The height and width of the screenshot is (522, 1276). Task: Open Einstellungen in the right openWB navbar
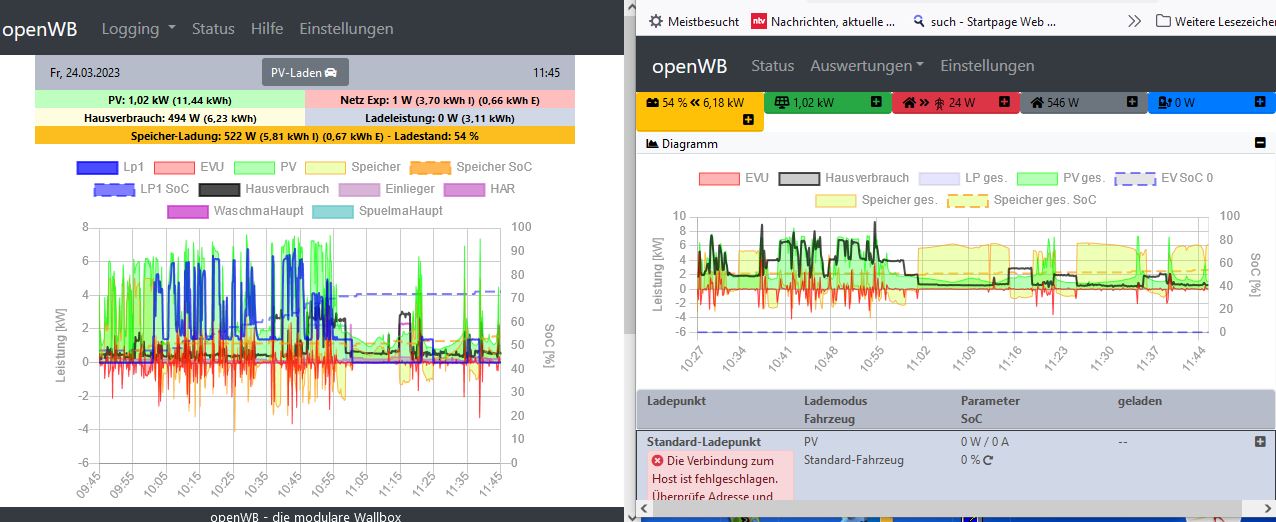coord(987,65)
